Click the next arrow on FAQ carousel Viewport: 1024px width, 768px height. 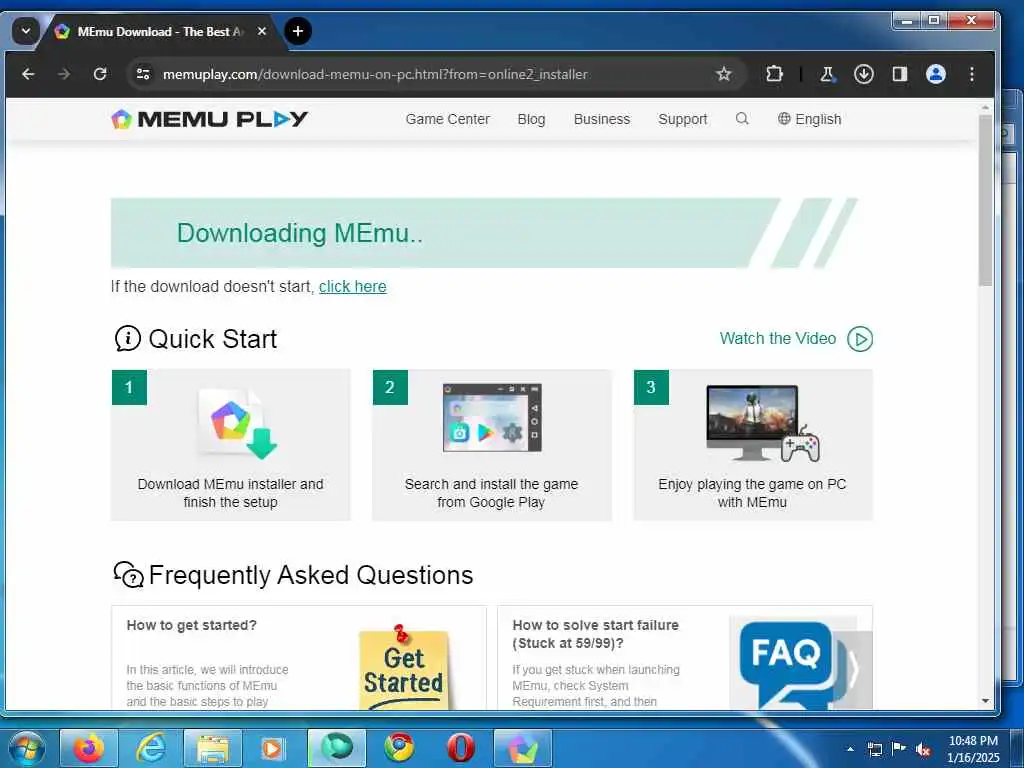854,668
